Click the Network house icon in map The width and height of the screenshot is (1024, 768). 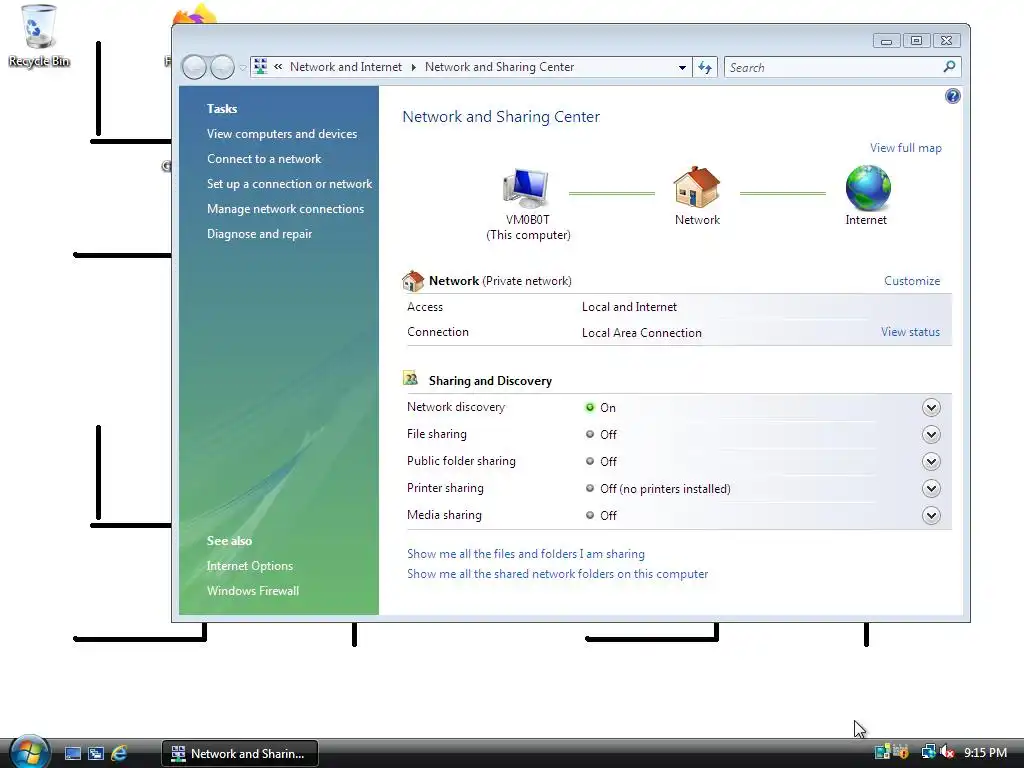click(x=697, y=187)
